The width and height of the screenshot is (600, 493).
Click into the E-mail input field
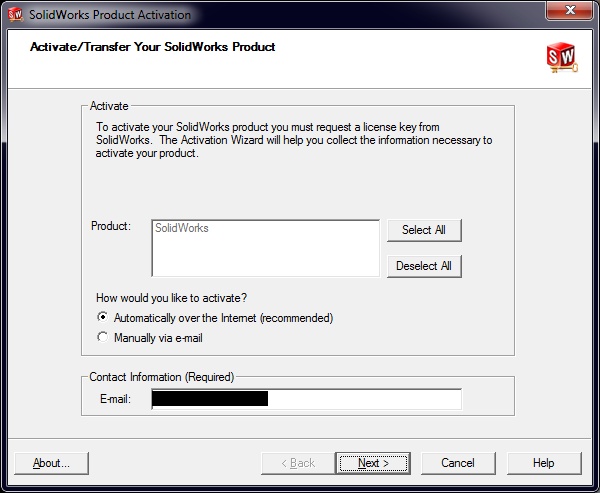coord(307,399)
